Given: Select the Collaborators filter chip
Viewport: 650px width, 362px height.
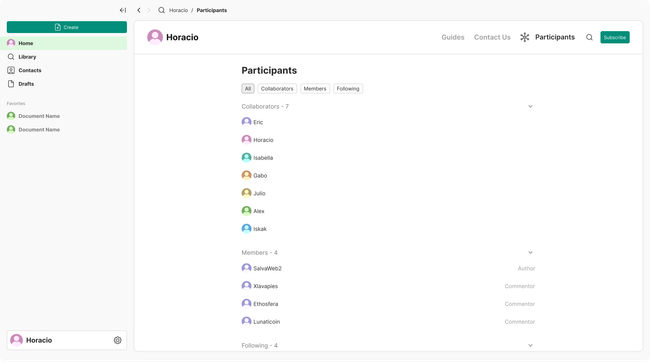Looking at the screenshot, I should [x=277, y=89].
